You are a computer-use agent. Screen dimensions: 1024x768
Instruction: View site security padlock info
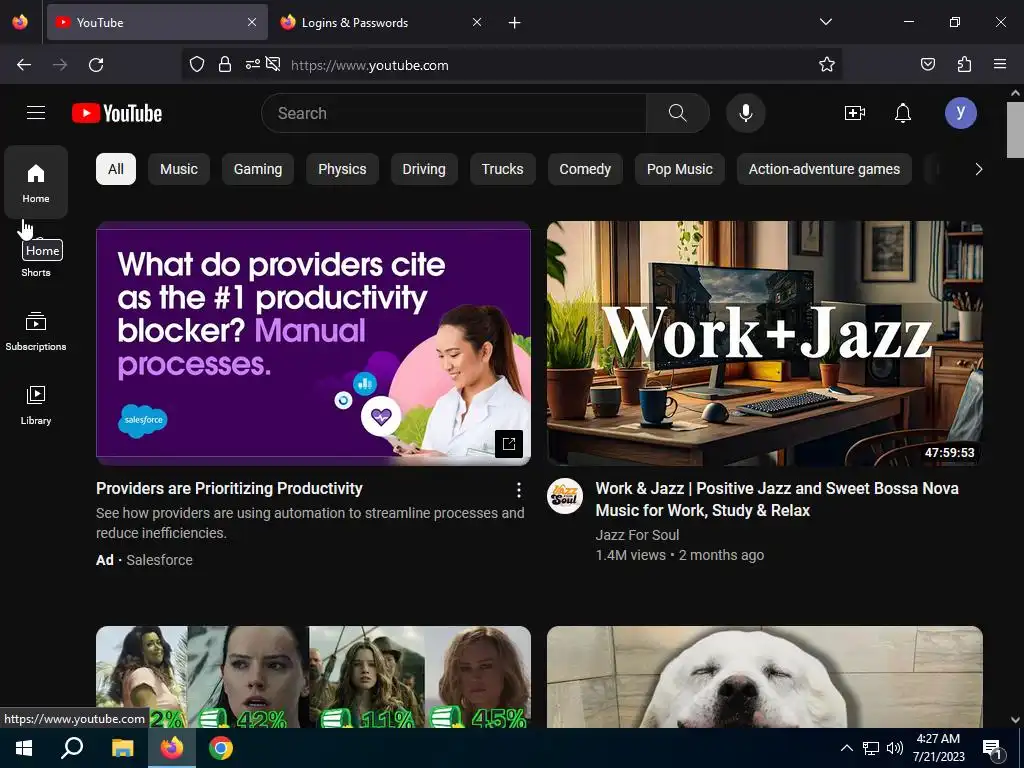(x=225, y=64)
